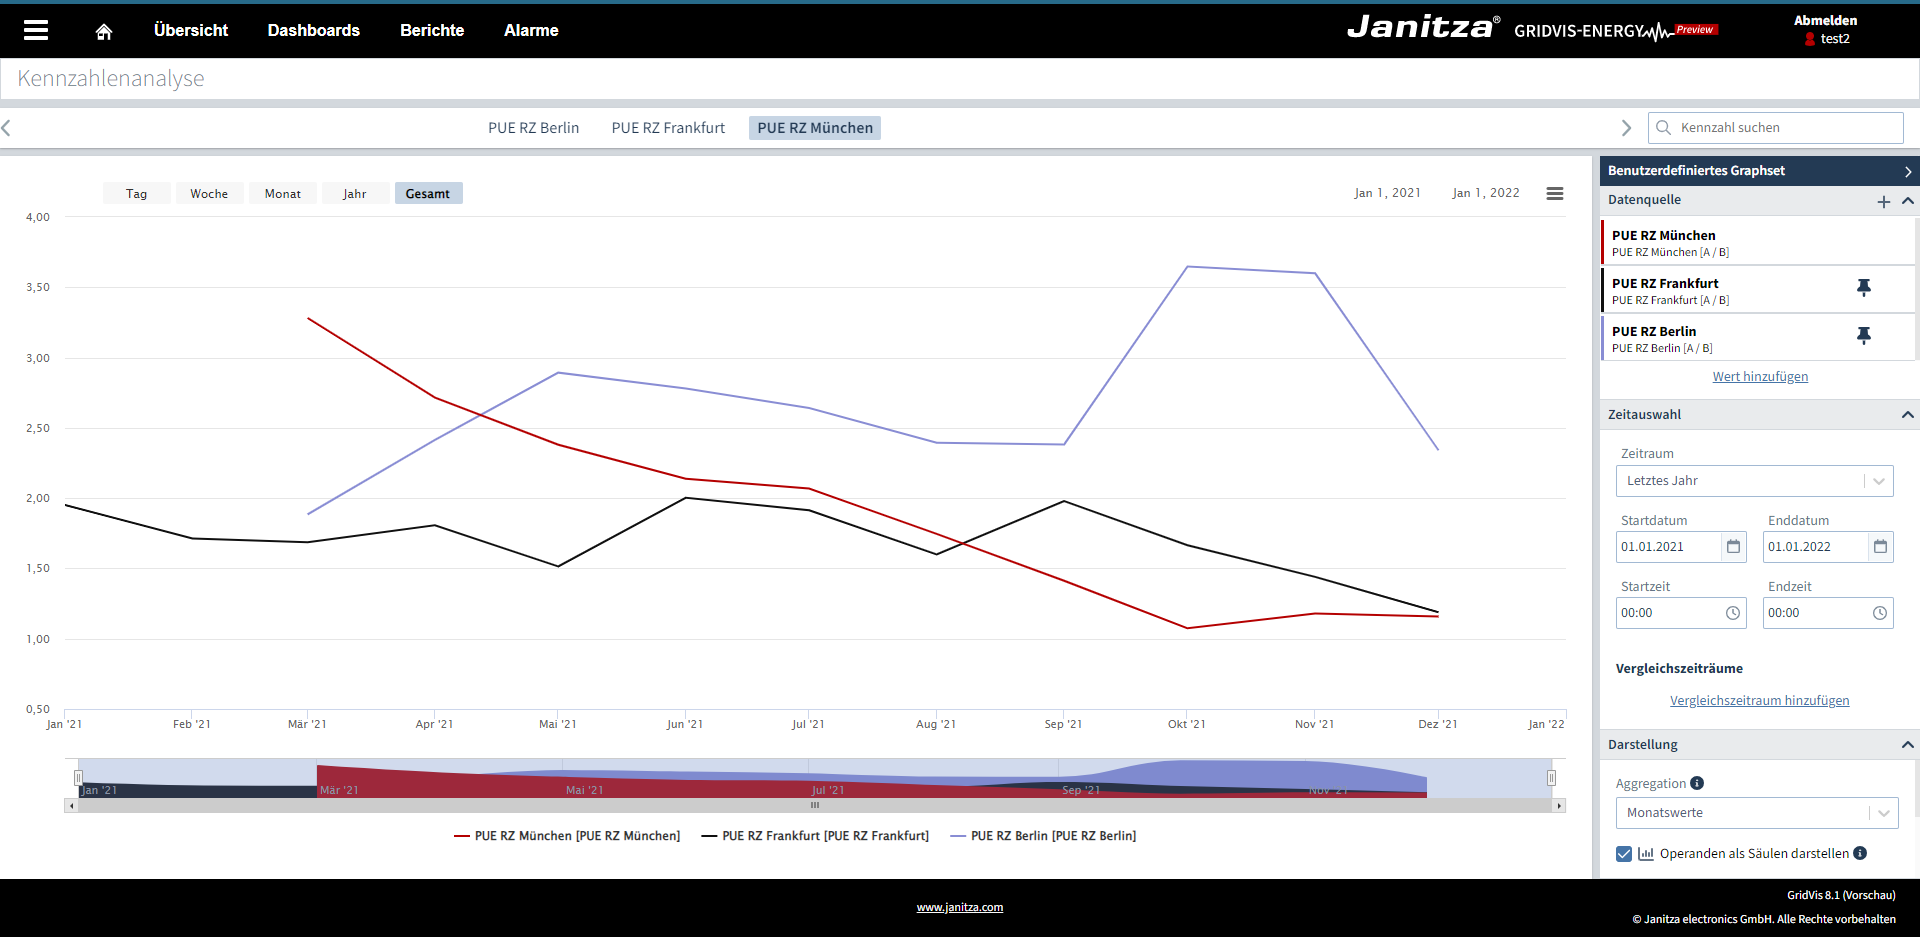The width and height of the screenshot is (1920, 937).
Task: Open the Aggregation Monatswerte dropdown
Action: point(1756,813)
